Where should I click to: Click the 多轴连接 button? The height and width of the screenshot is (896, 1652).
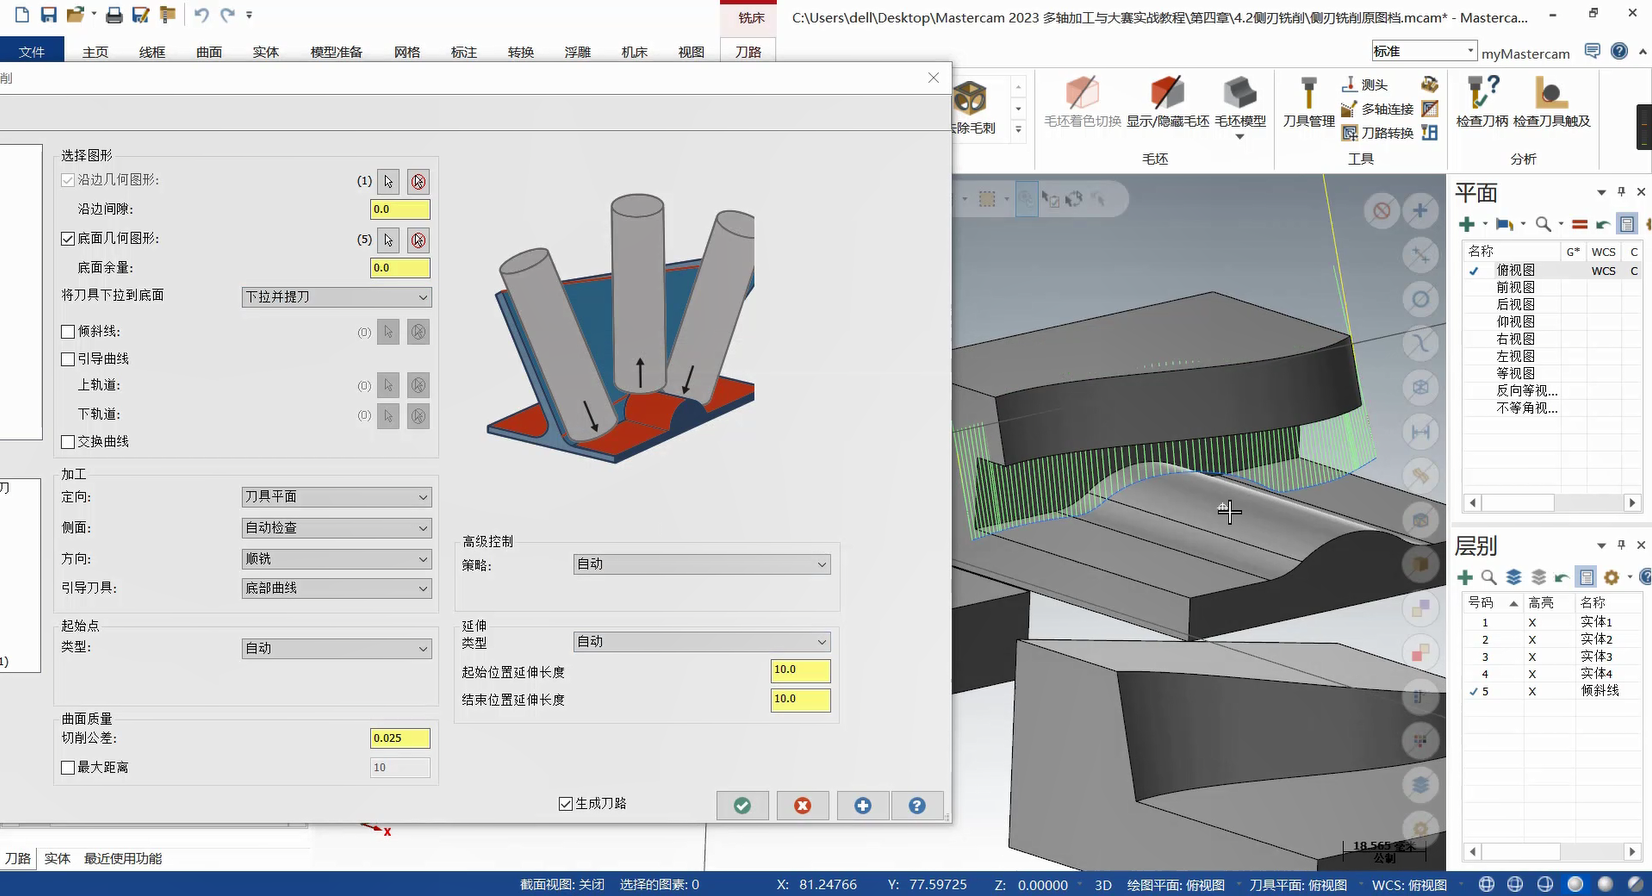click(1377, 109)
